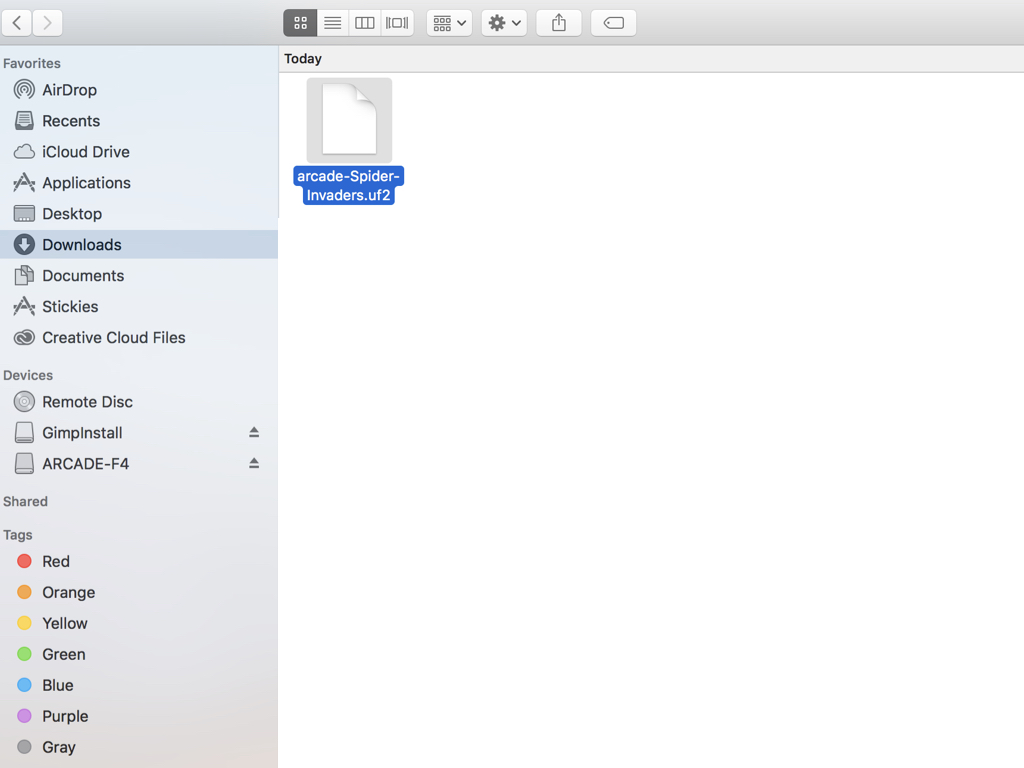The image size is (1024, 768).
Task: Go forward with the right arrow button
Action: [47, 23]
